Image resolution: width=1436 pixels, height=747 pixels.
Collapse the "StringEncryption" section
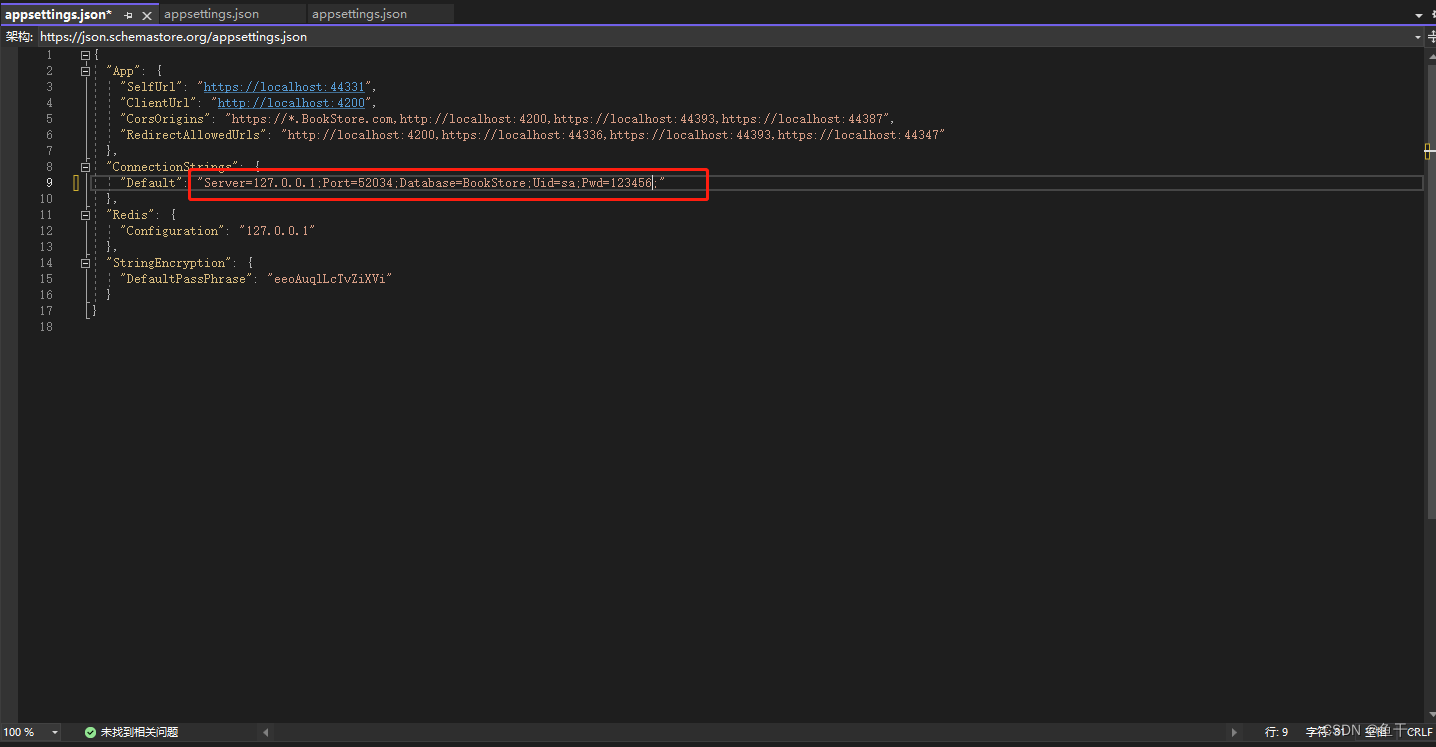86,263
